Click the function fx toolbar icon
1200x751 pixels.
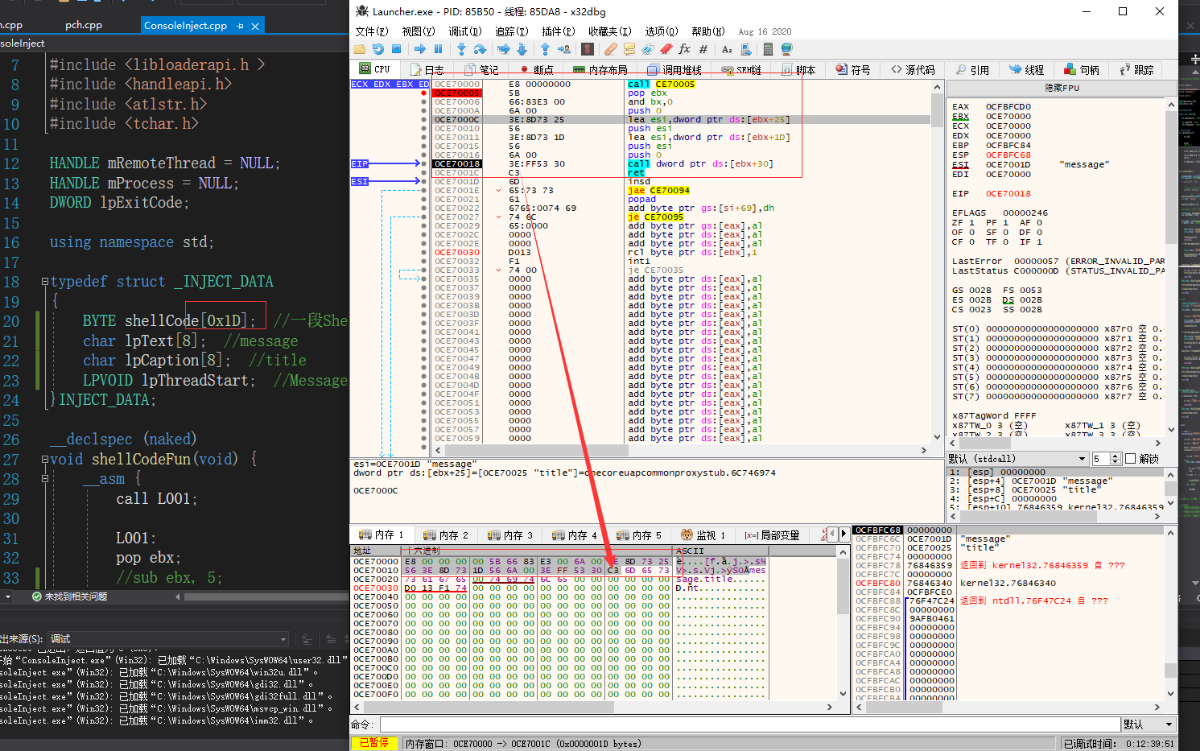(x=685, y=48)
